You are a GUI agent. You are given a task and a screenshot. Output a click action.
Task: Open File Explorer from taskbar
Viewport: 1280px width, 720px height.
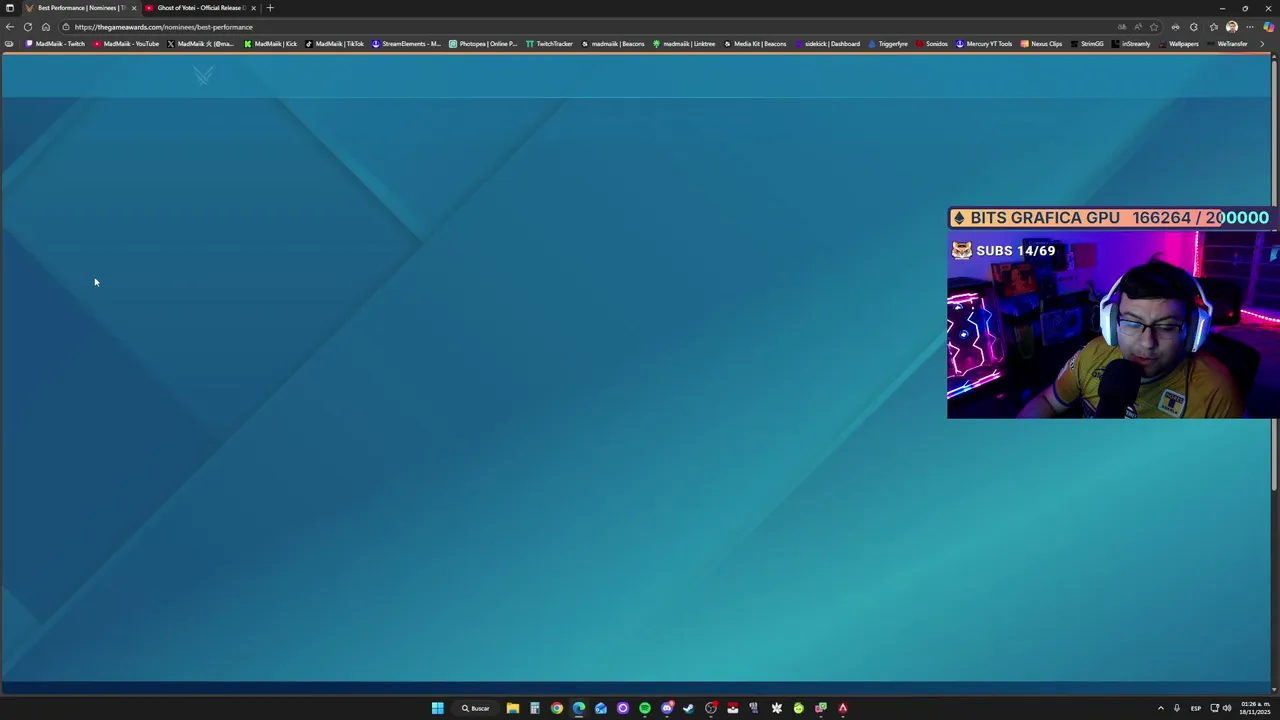[513, 708]
